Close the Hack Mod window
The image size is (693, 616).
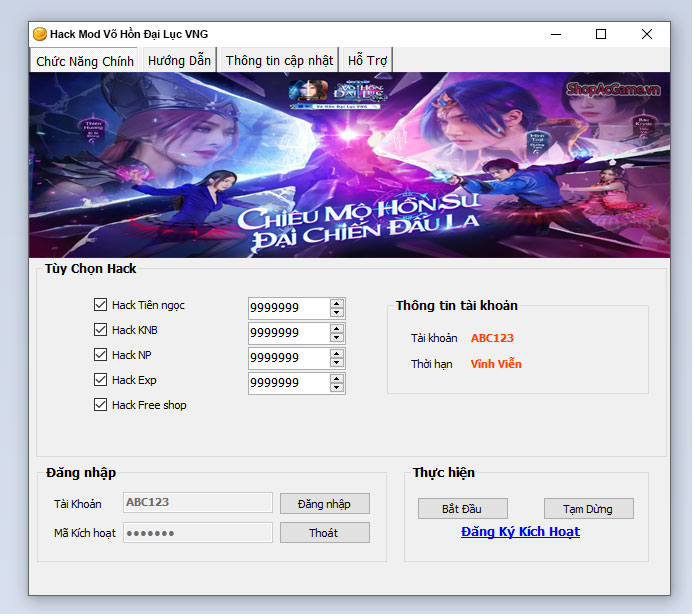pyautogui.click(x=647, y=34)
